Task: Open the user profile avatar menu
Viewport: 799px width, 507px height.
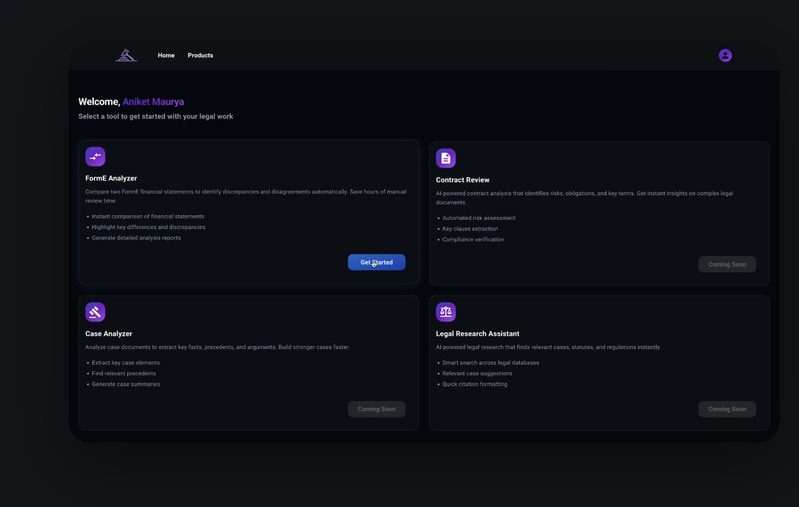Action: (725, 56)
